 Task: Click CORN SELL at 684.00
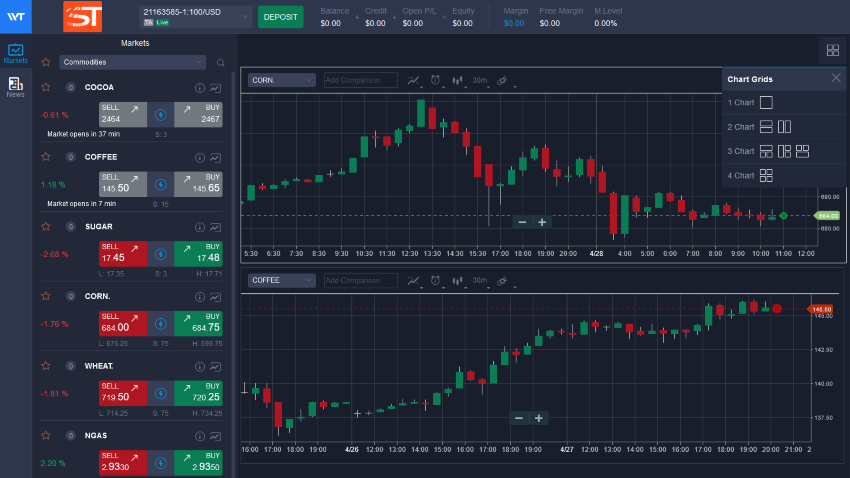[x=123, y=324]
